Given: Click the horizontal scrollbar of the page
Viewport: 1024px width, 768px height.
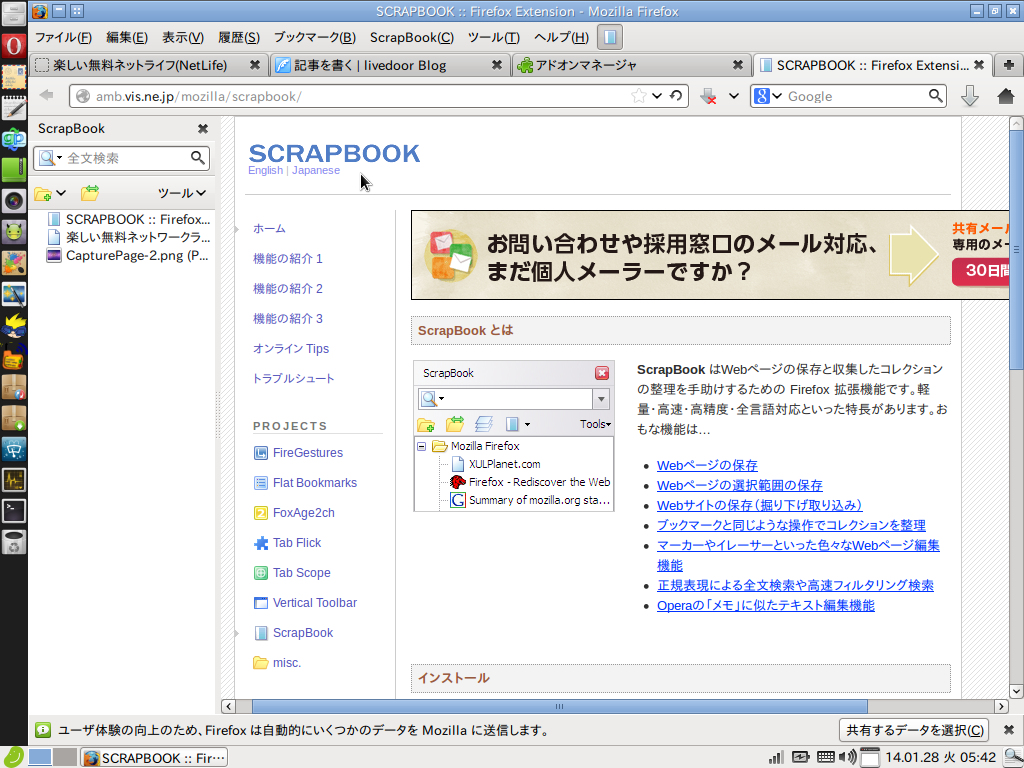Looking at the screenshot, I should 559,706.
